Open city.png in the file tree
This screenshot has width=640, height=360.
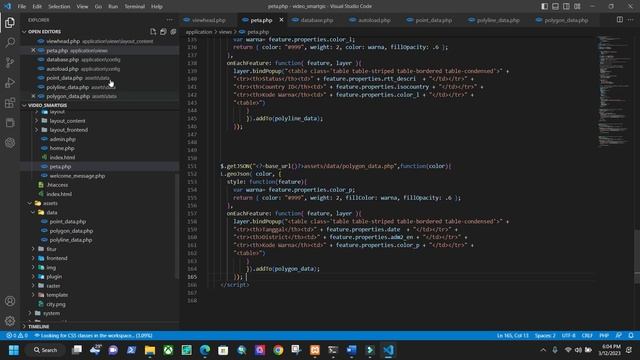pyautogui.click(x=56, y=304)
